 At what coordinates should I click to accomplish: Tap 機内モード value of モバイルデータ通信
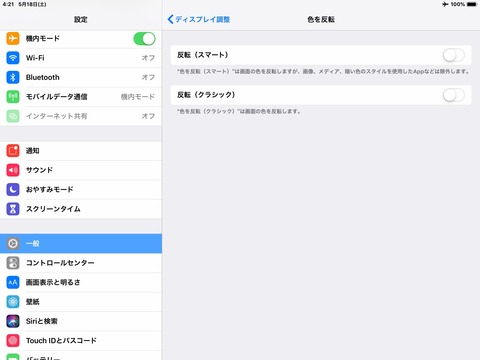coord(138,97)
